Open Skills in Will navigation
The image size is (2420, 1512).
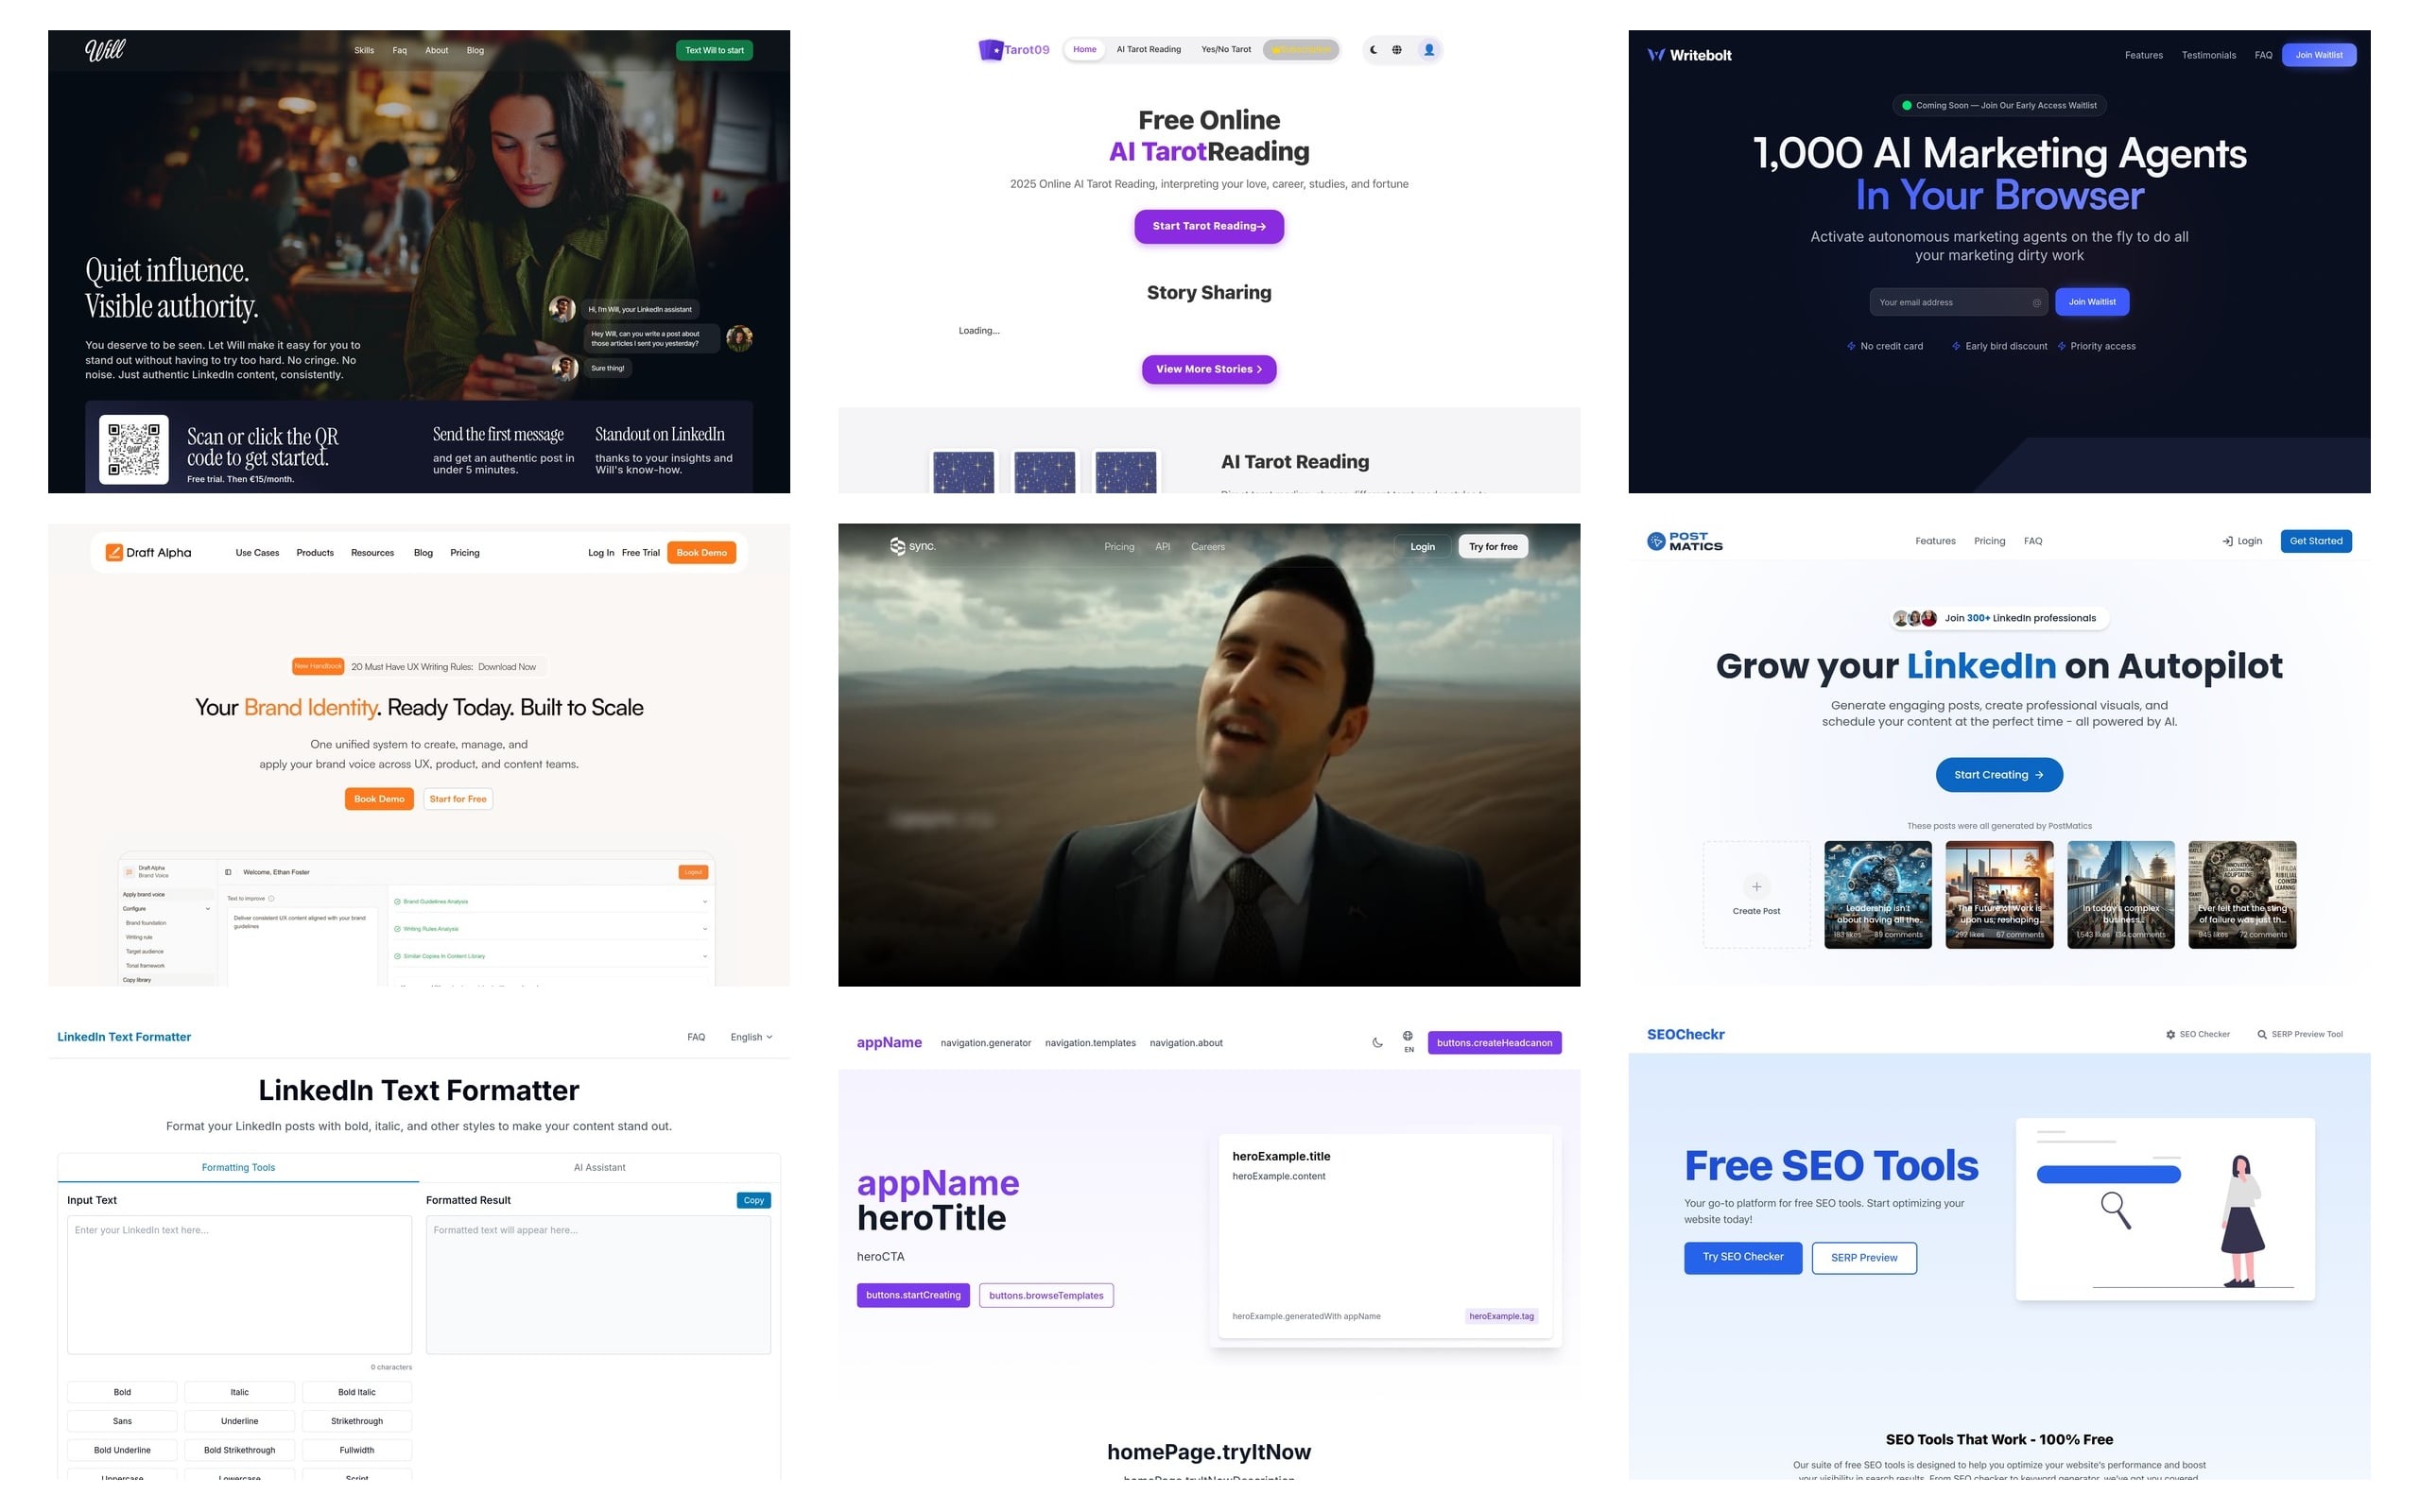[x=364, y=50]
